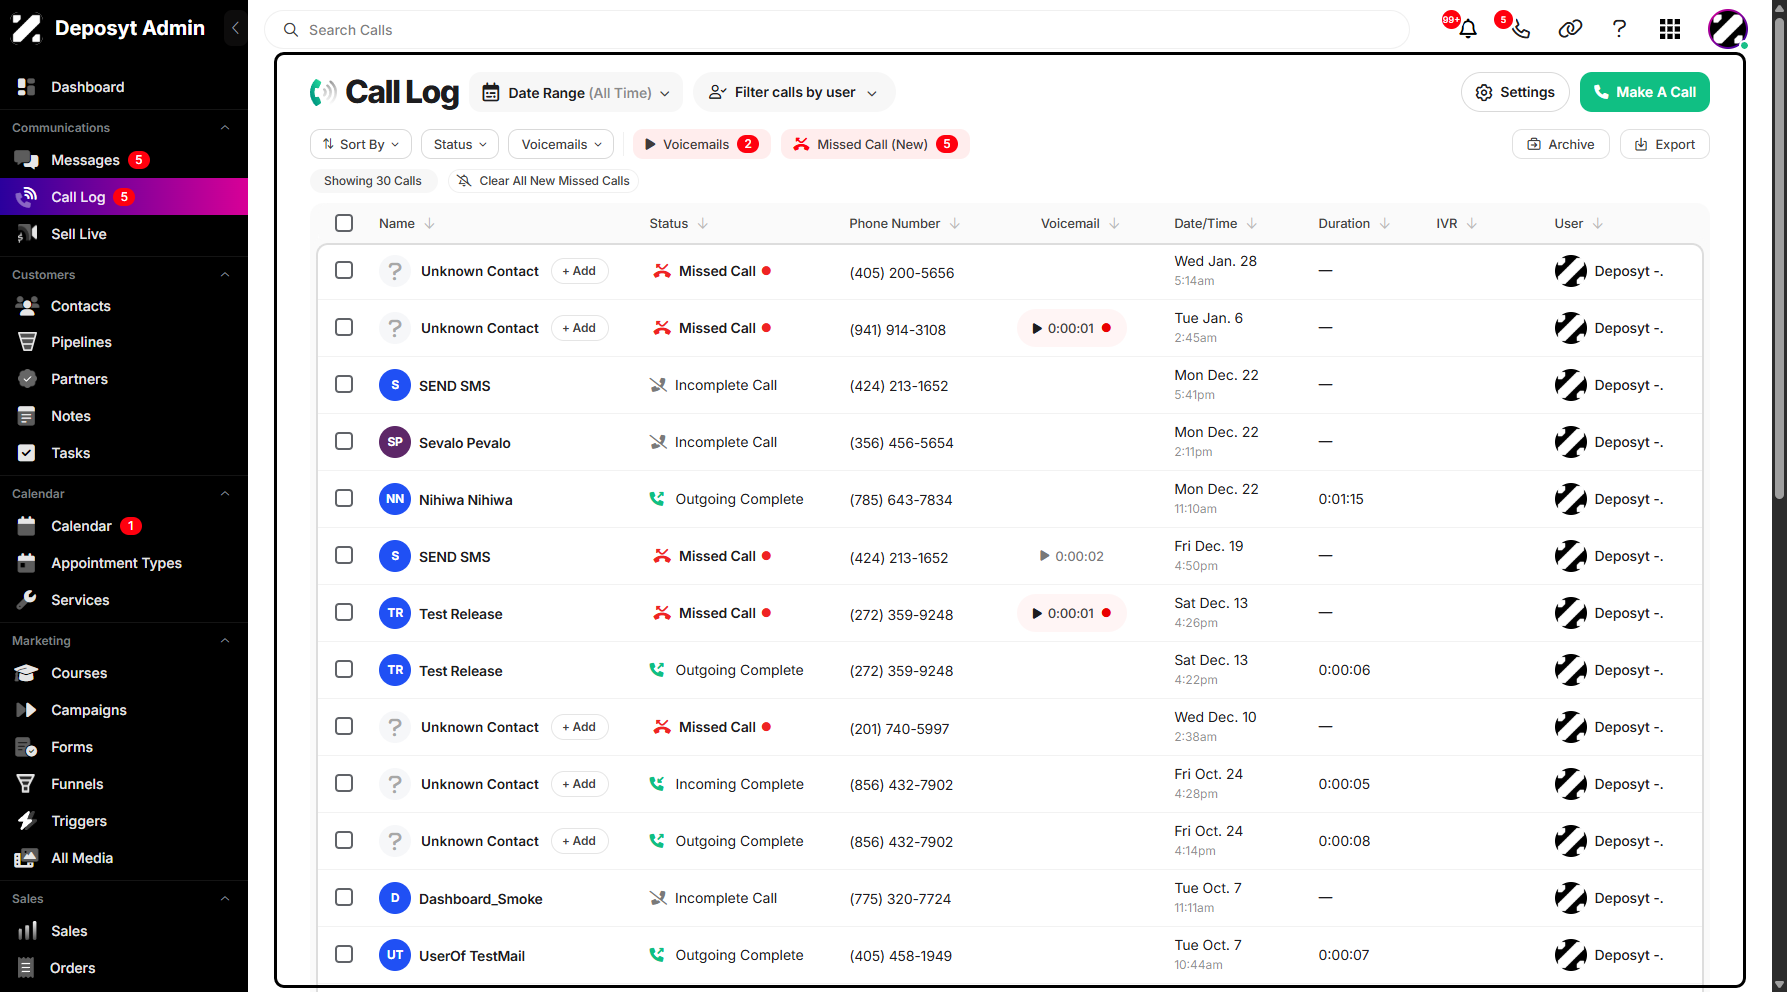Viewport: 1787px width, 992px height.
Task: Check the Nihiwa Nihiwa row checkbox
Action: tap(344, 498)
